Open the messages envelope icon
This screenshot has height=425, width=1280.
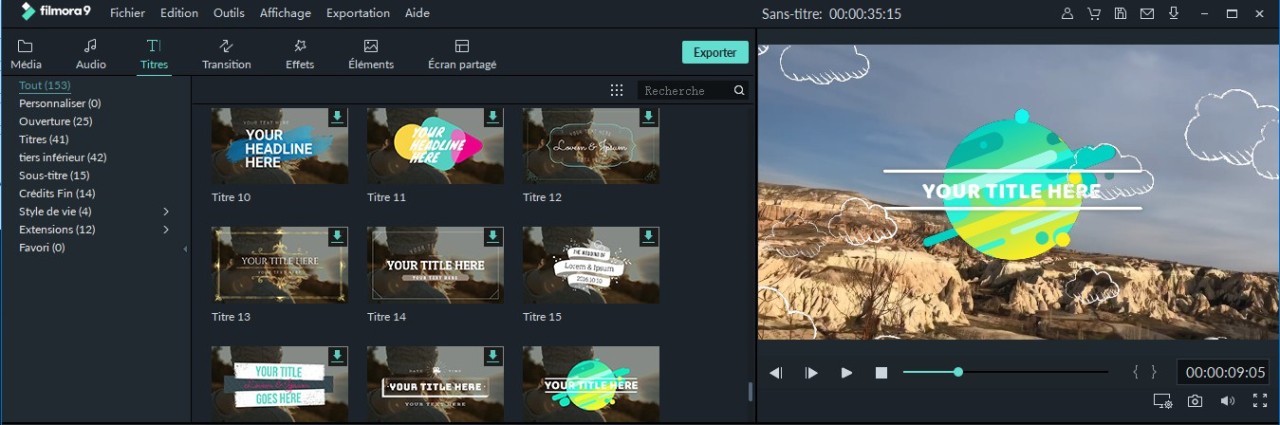[1147, 13]
